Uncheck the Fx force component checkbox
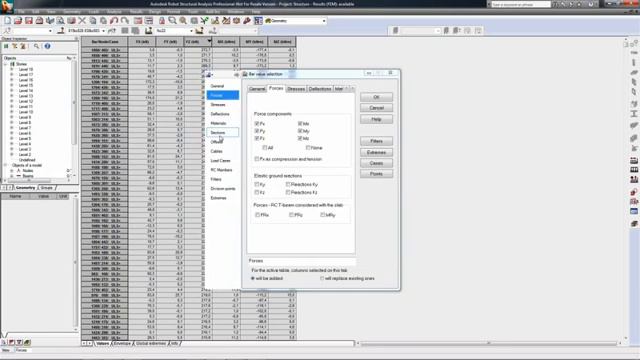The width and height of the screenshot is (640, 360). (257, 123)
